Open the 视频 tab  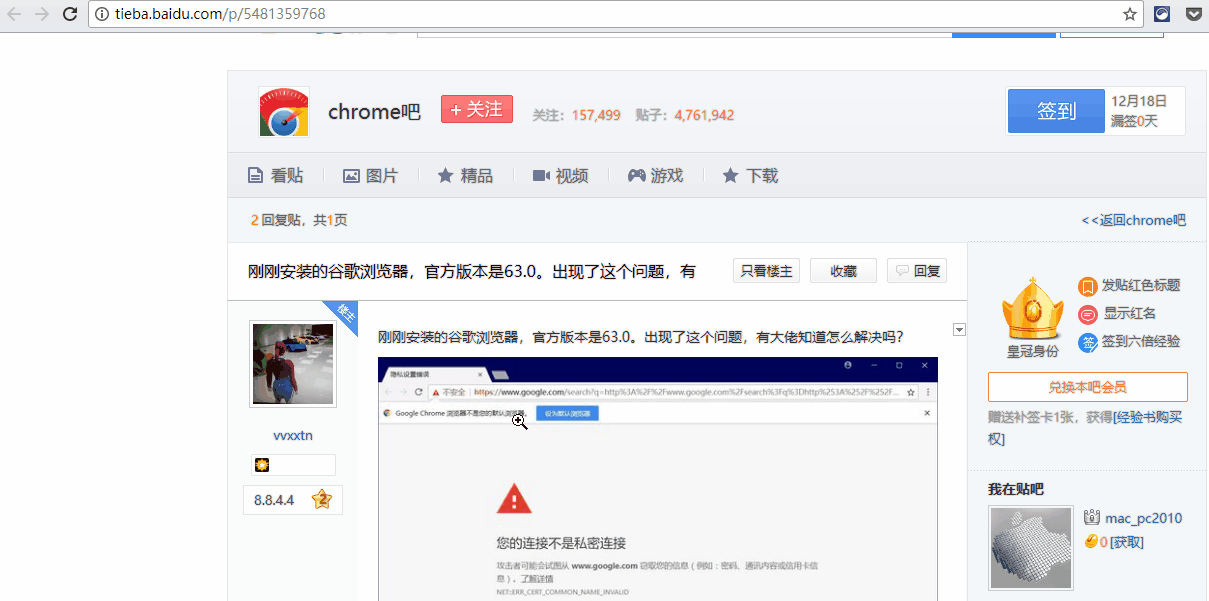tap(561, 176)
